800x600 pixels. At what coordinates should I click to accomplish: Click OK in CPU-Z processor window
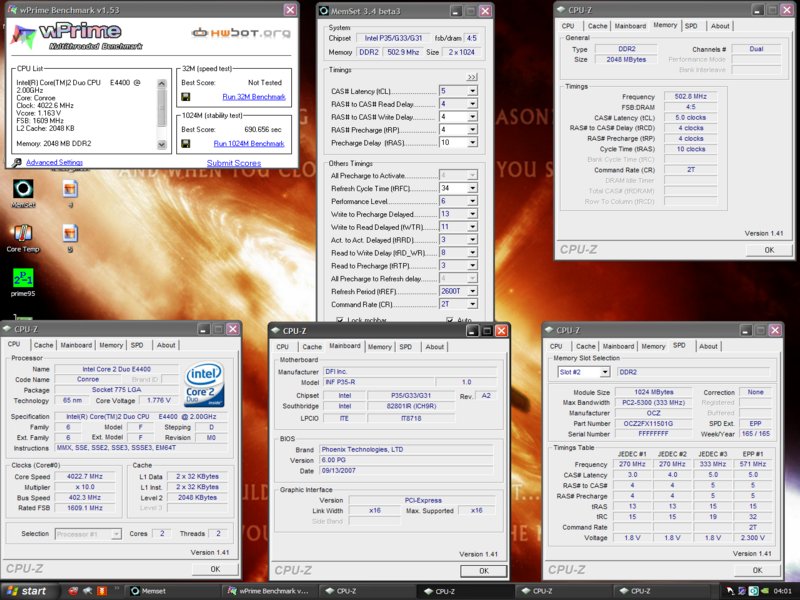(x=215, y=569)
